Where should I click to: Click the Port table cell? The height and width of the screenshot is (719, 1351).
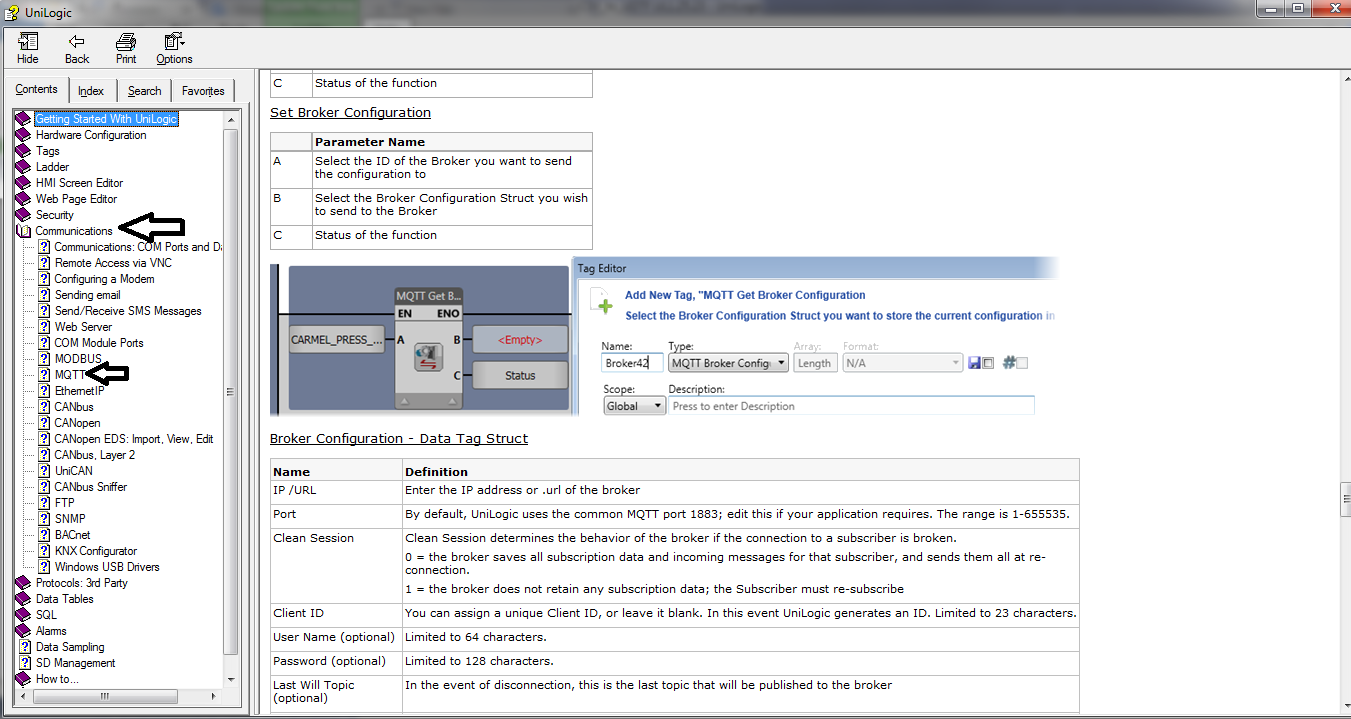pyautogui.click(x=336, y=515)
